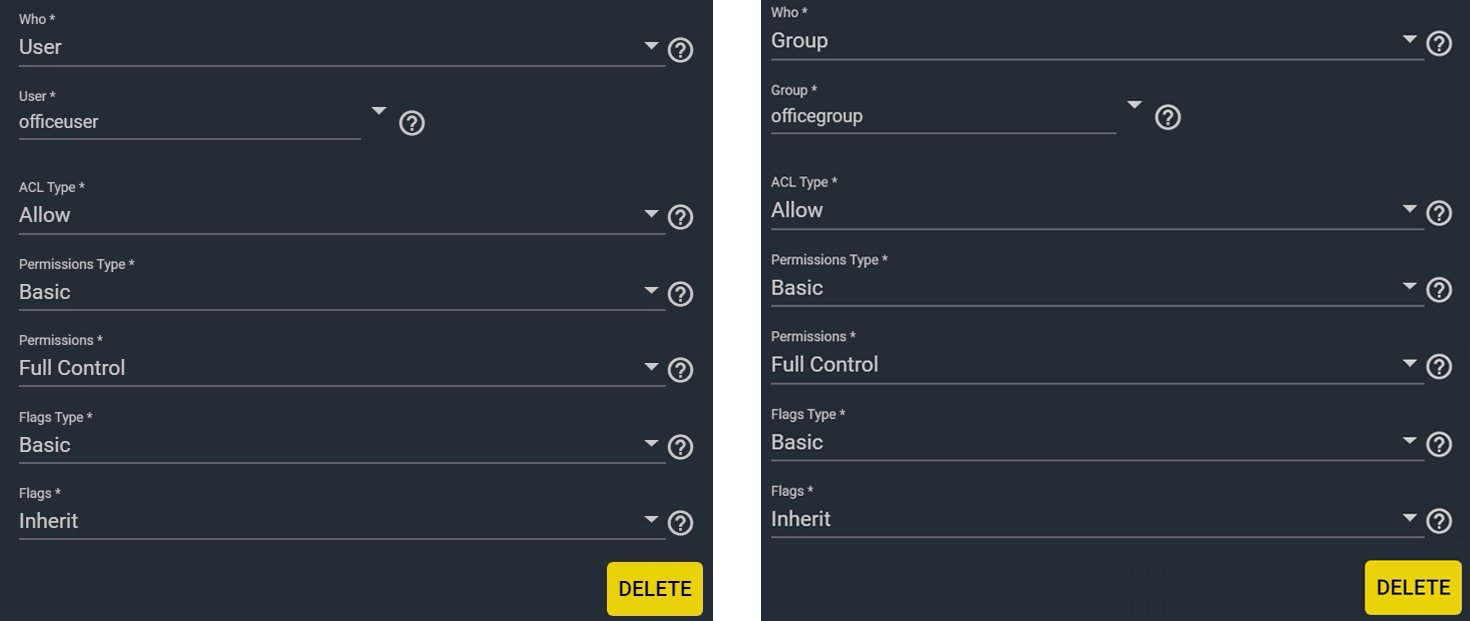Open help for Who field set to User

(x=680, y=50)
